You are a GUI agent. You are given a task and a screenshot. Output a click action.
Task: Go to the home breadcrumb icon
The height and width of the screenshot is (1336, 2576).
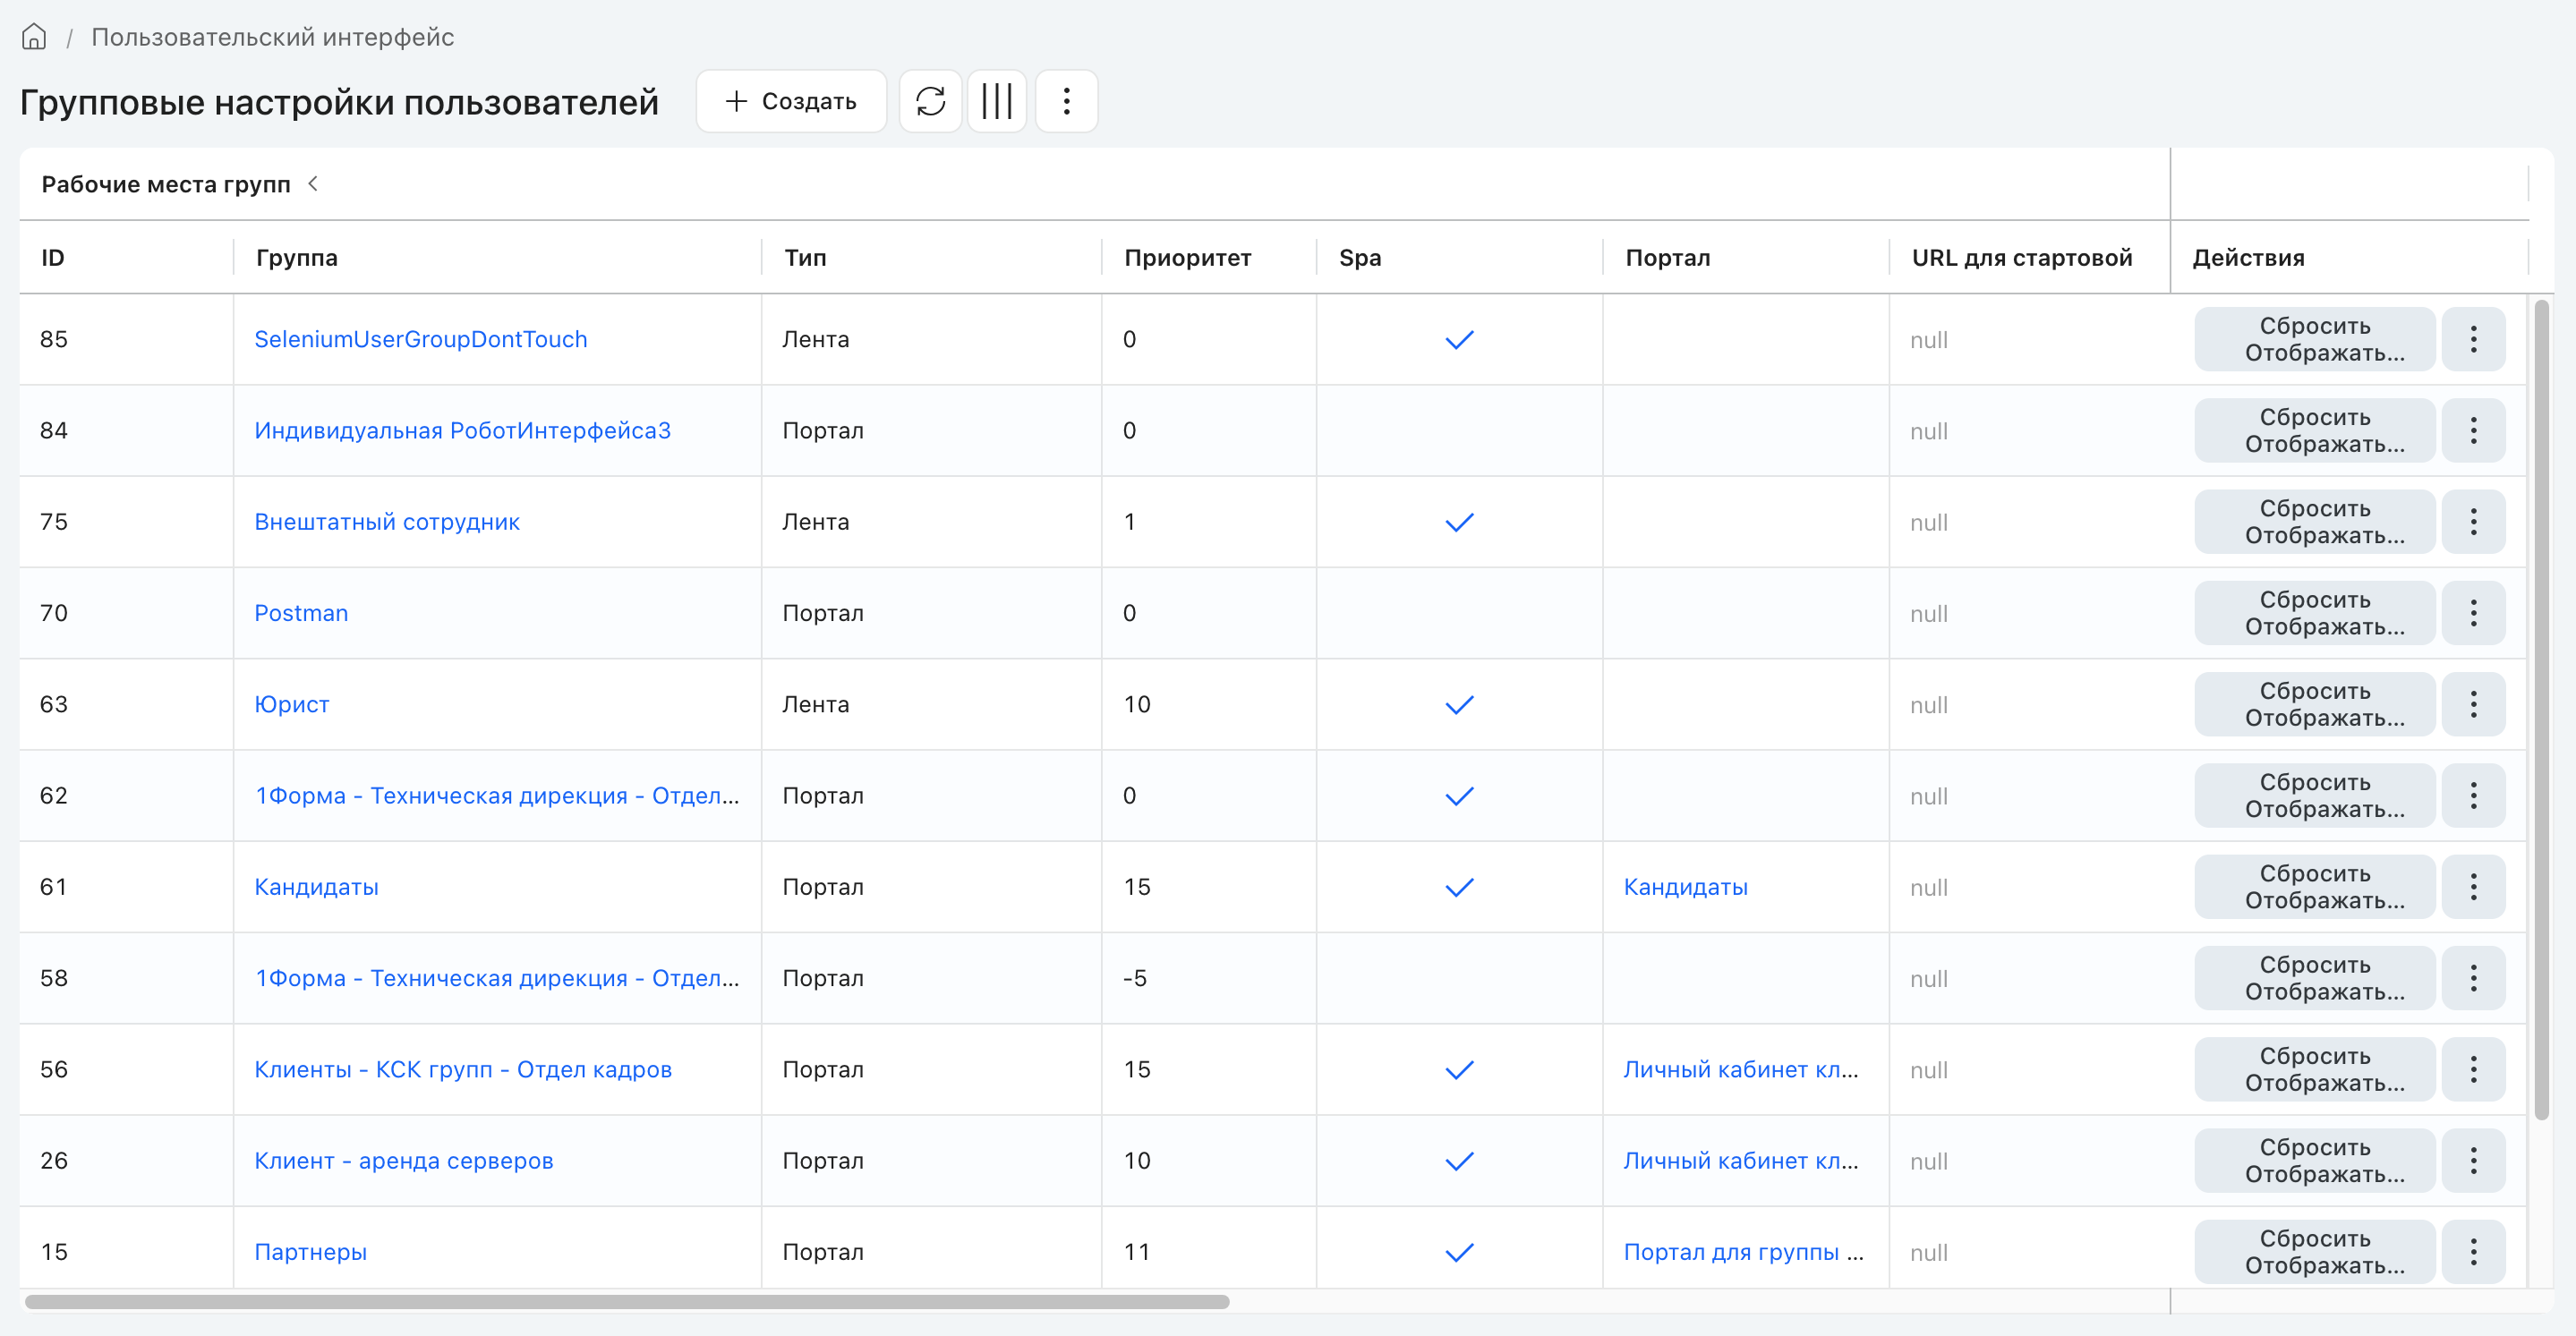tap(34, 37)
